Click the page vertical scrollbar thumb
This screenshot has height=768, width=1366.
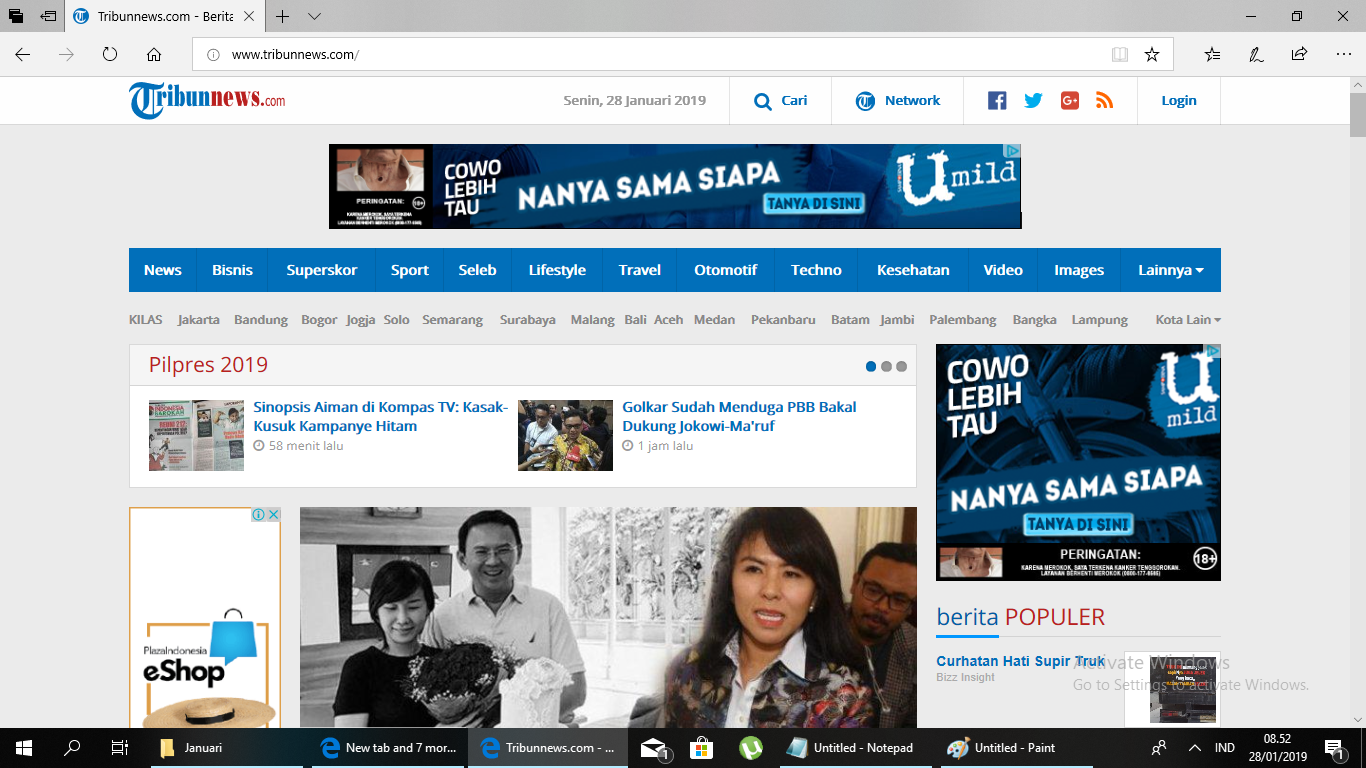point(1357,115)
